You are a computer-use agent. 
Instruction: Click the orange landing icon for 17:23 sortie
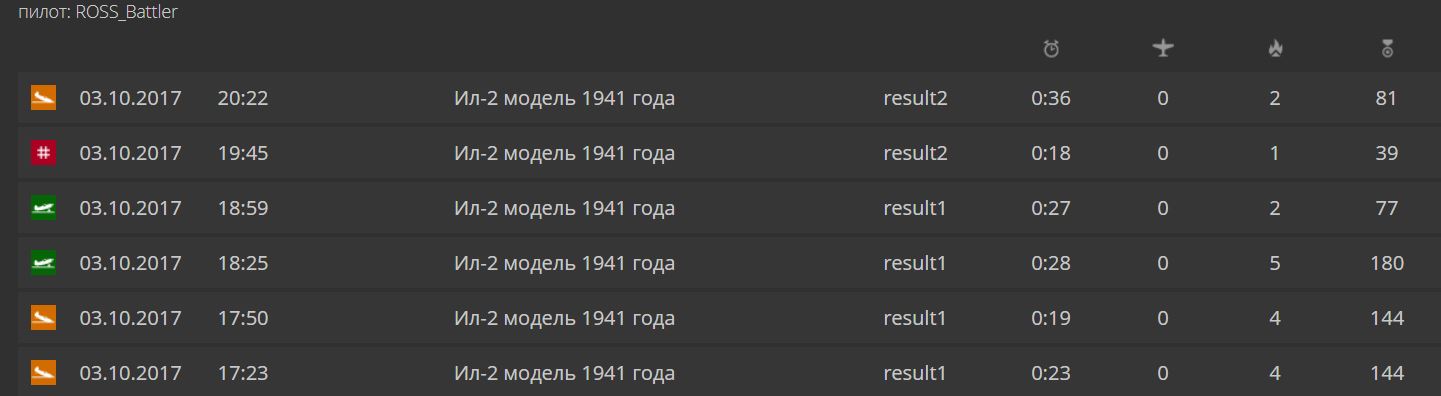tap(43, 373)
